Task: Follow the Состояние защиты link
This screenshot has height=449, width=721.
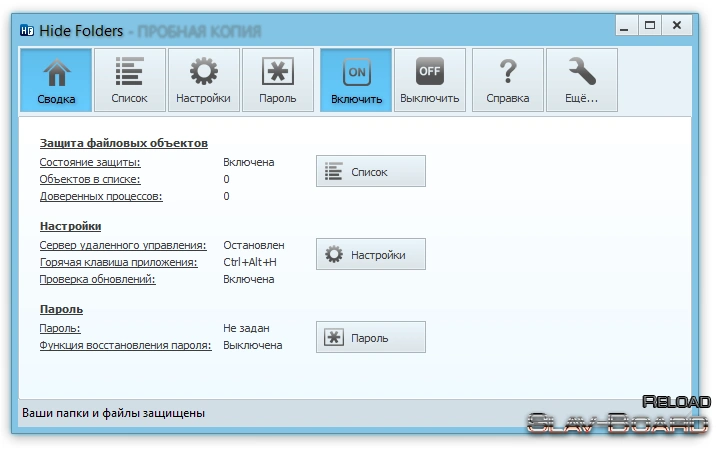Action: click(90, 162)
